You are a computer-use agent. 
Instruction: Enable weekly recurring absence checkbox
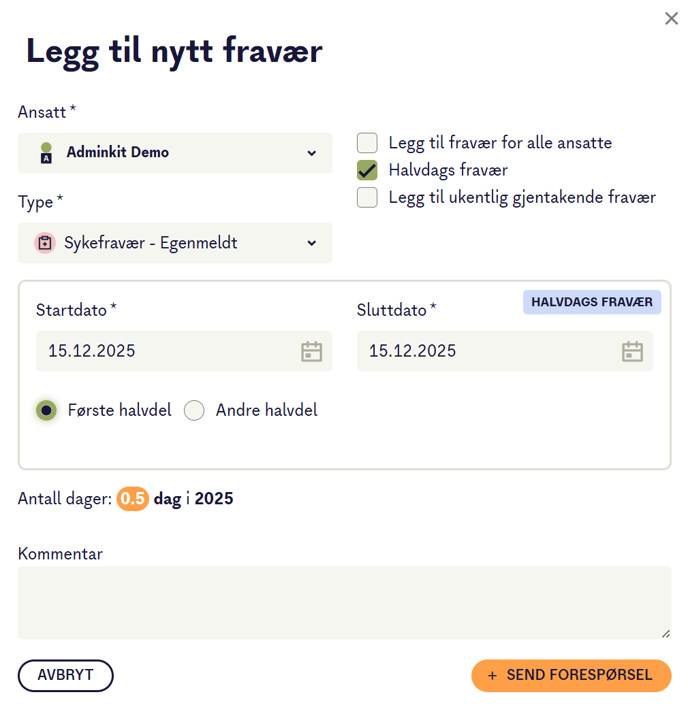(x=368, y=197)
